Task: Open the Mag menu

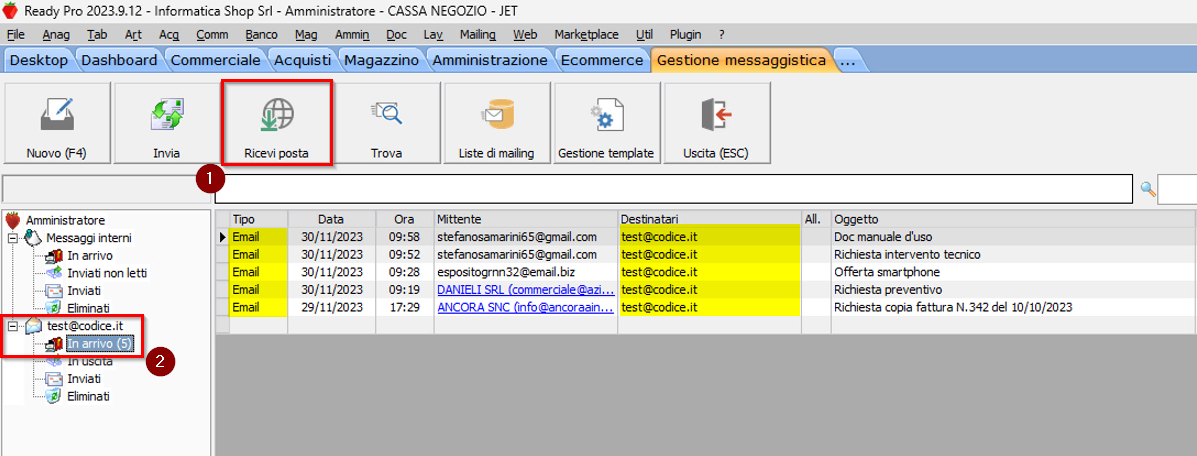Action: pyautogui.click(x=306, y=34)
